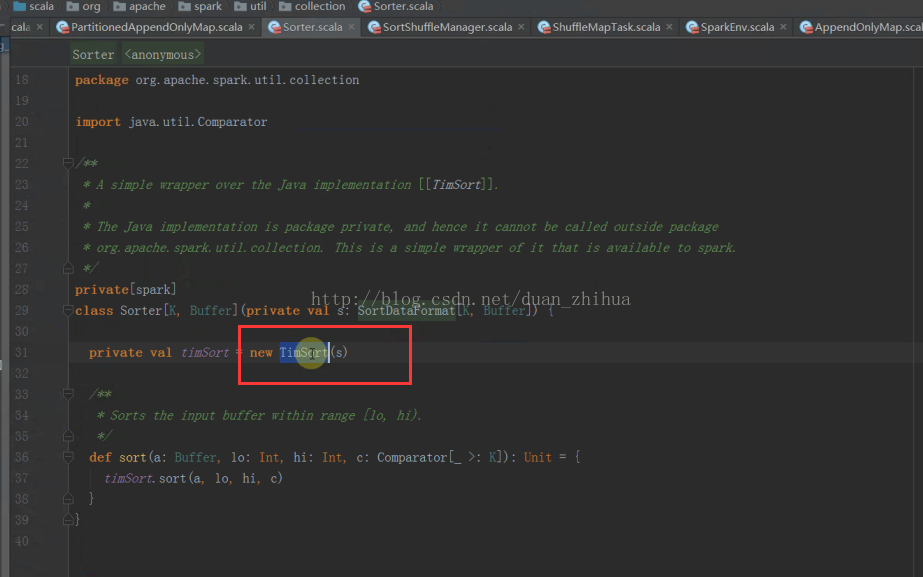The image size is (923, 577).
Task: Close the SortShuffleManager.scala tab
Action: click(521, 27)
